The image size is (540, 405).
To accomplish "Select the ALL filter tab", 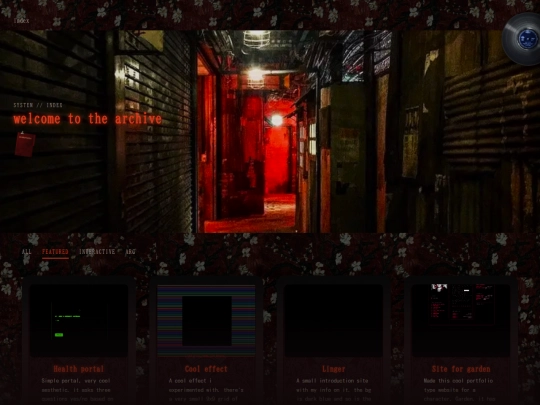I will pyautogui.click(x=27, y=252).
